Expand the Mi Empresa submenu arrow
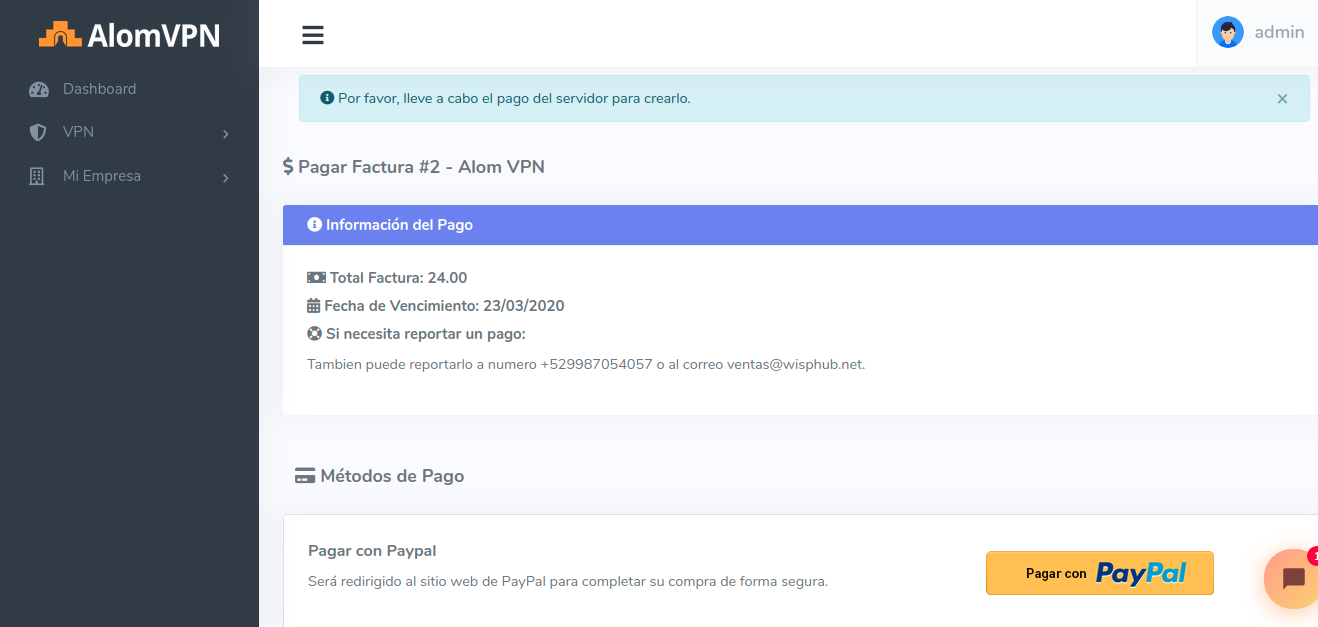The image size is (1318, 627). 226,177
